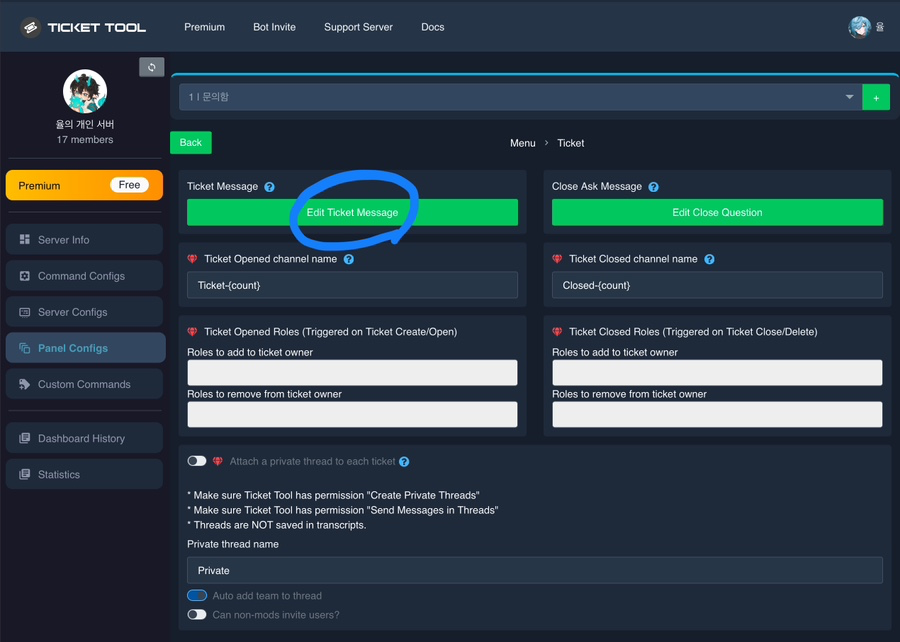Screen dimensions: 900x642
Task: Open the user avatar in top bar
Action: [x=859, y=27]
